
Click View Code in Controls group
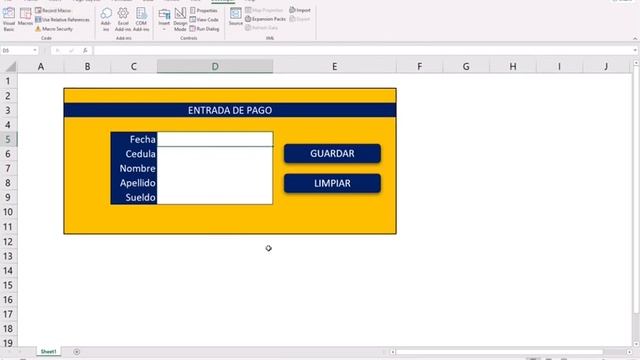[204, 20]
